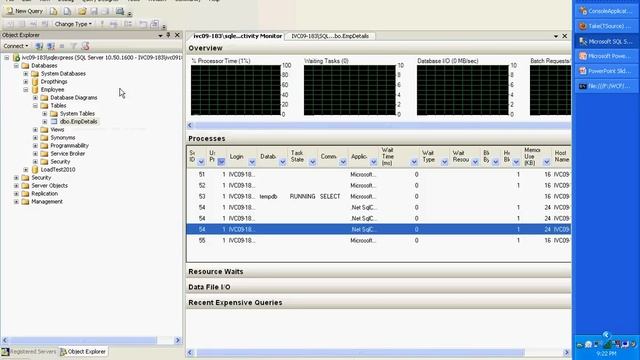Switch to the dbo.EmpDetails document tab
640x360 pixels.
[330, 36]
